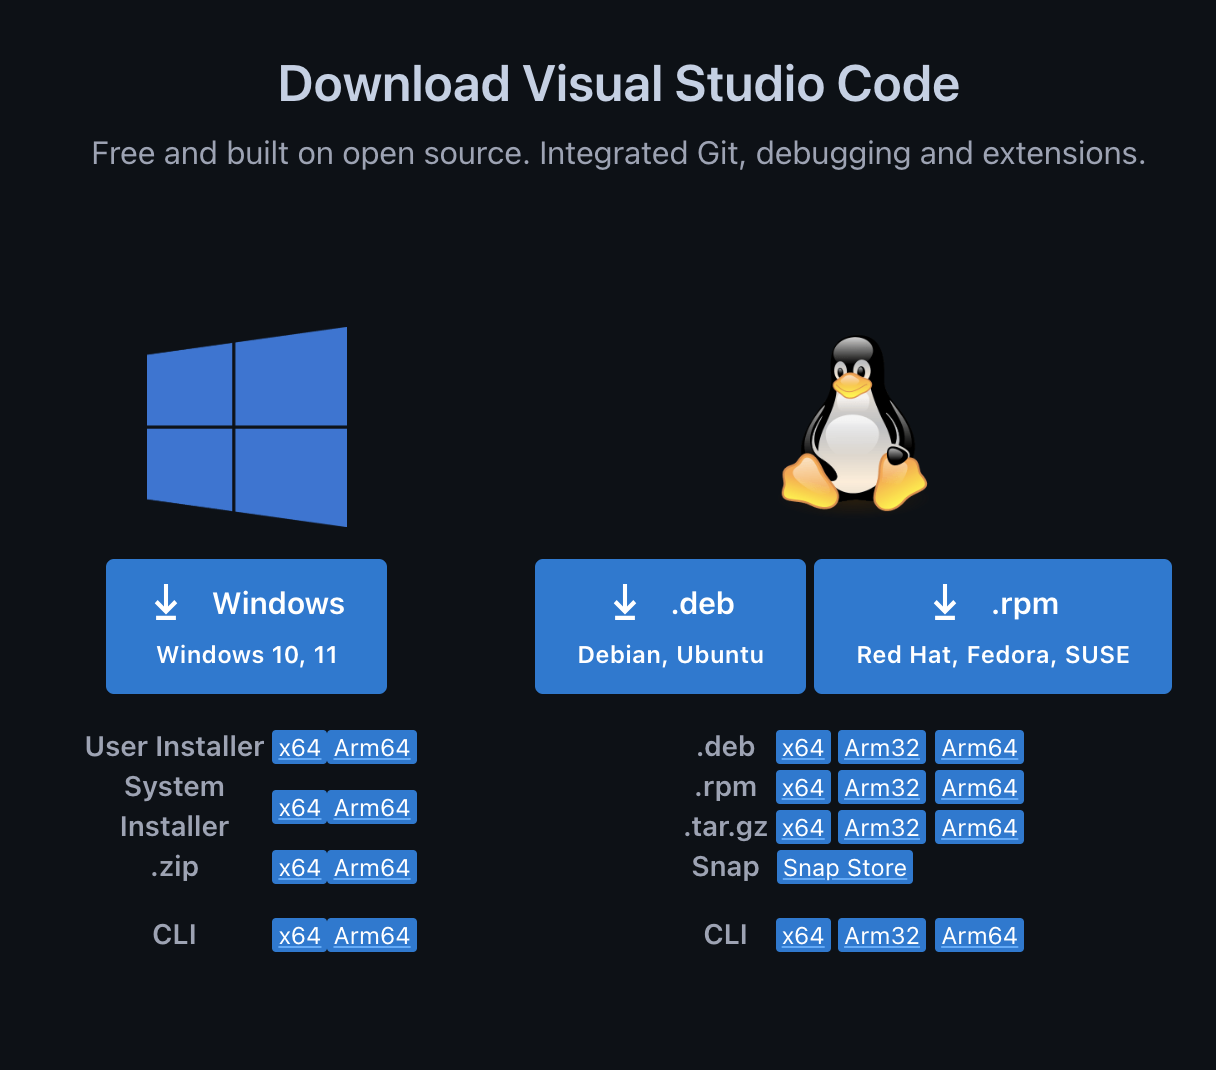Viewport: 1216px width, 1070px height.
Task: Get the Linux CLI x64 build
Action: 803,936
